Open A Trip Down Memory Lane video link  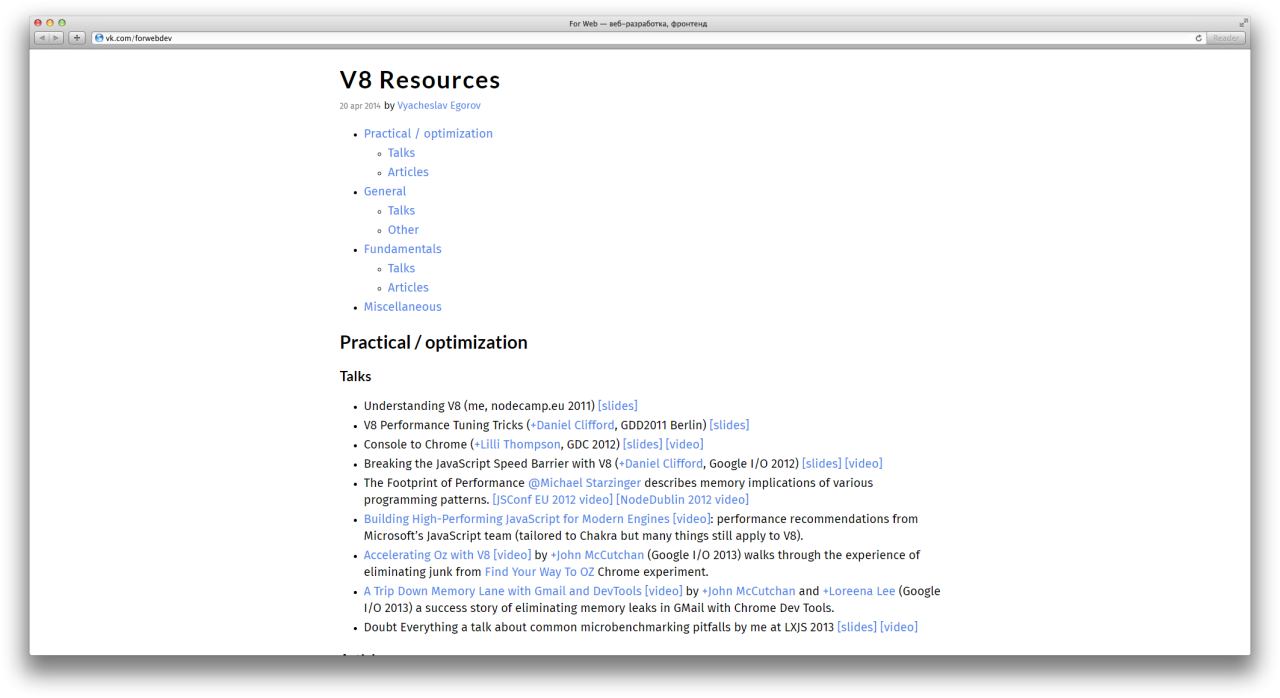point(523,591)
